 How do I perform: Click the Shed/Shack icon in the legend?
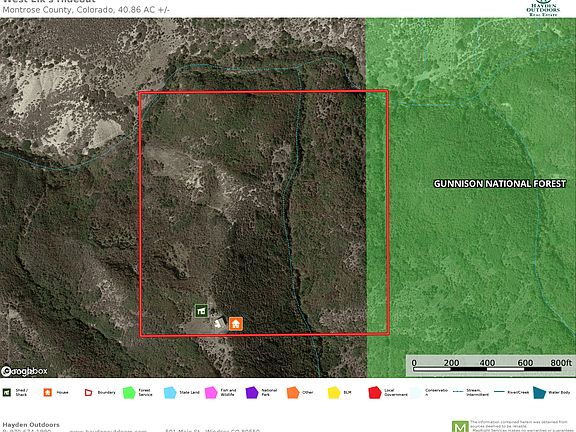pyautogui.click(x=7, y=392)
